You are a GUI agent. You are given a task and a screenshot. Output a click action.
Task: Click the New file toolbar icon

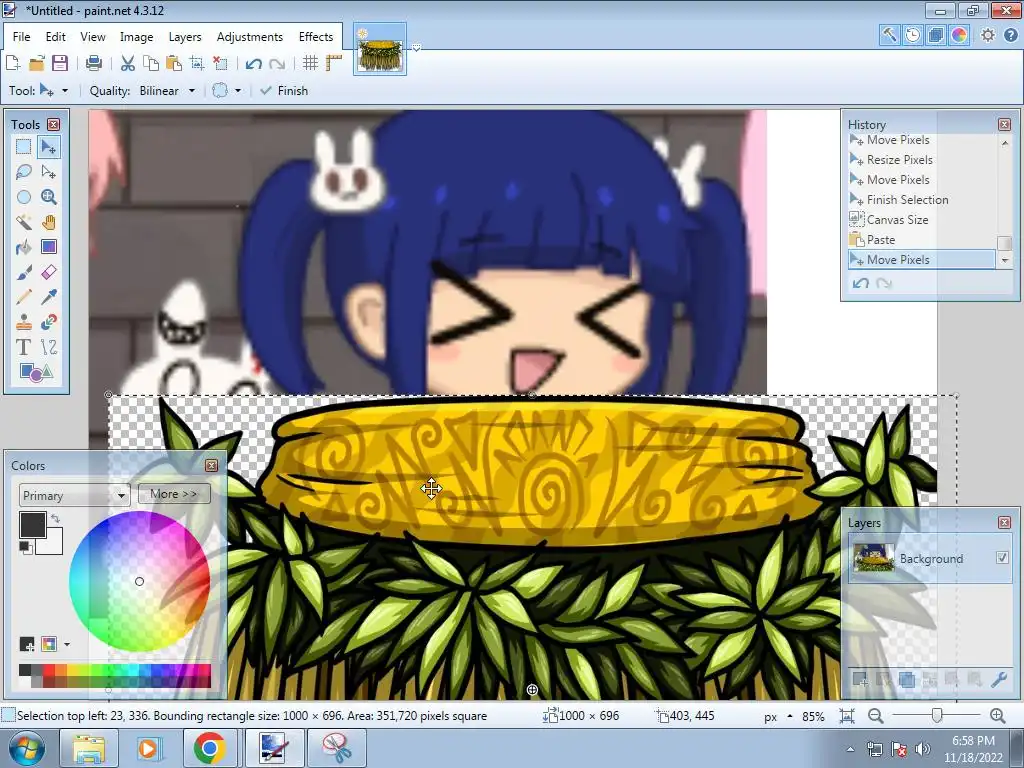[12, 63]
